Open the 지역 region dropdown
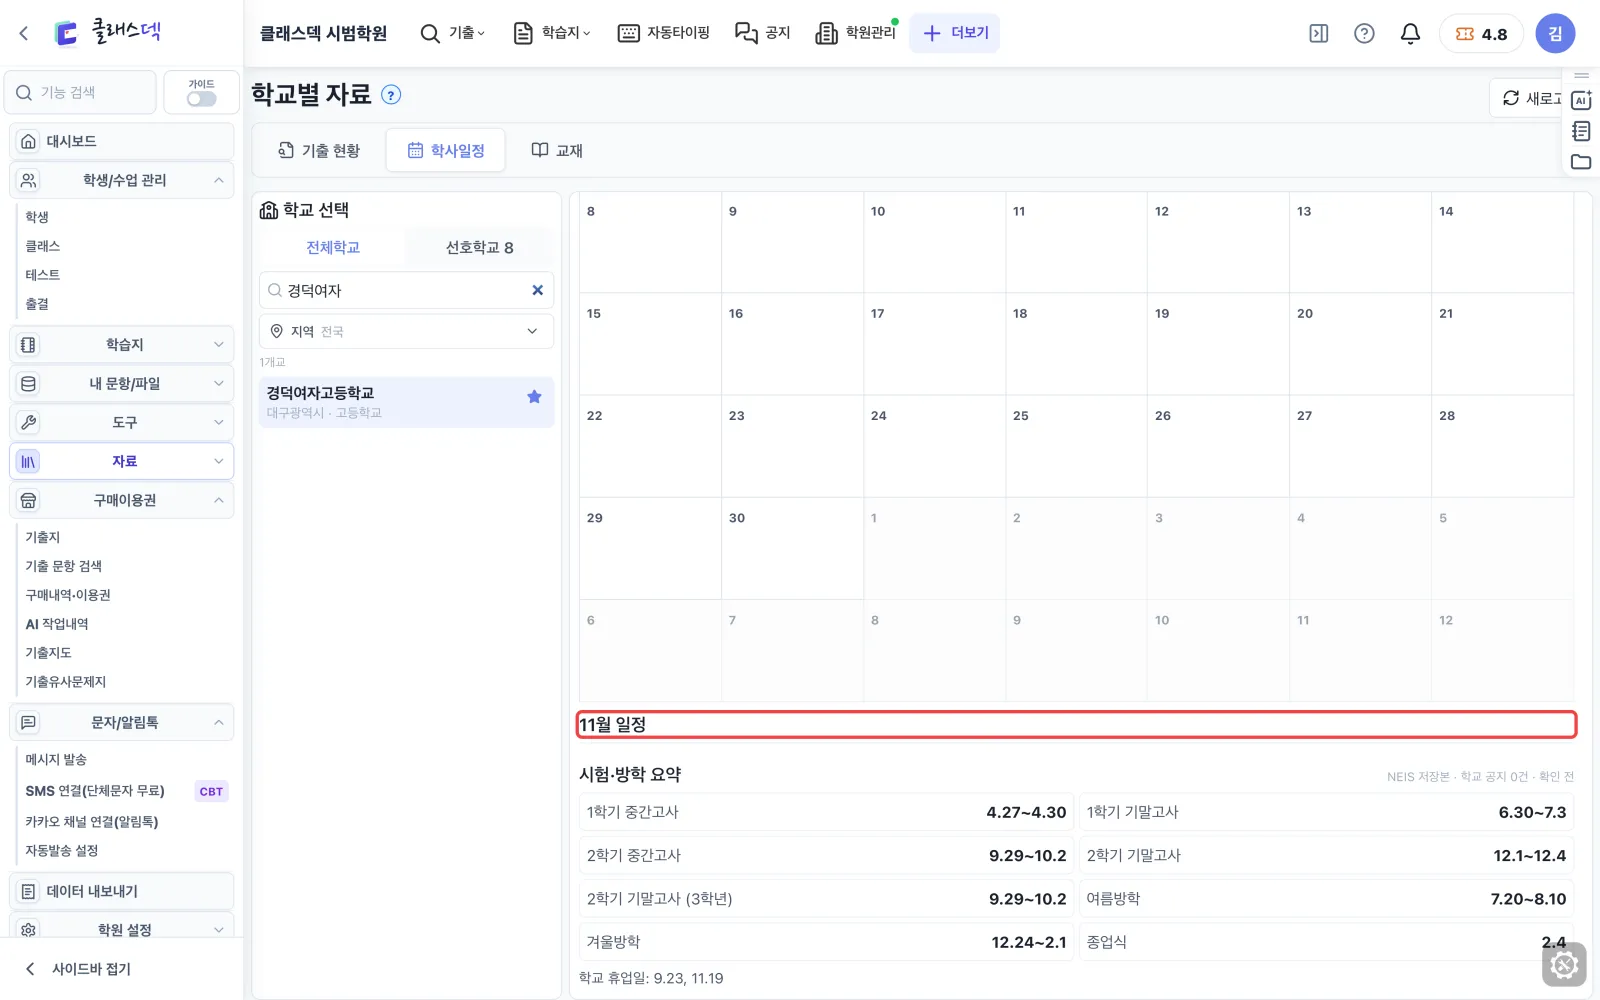This screenshot has height=1000, width=1600. (x=406, y=331)
